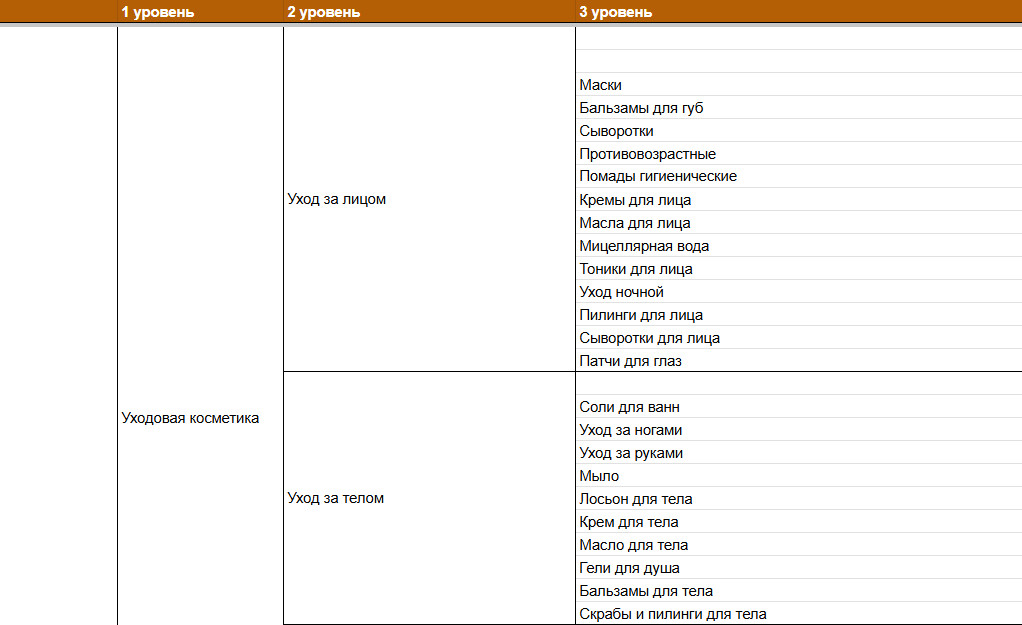Select the '2 уровень' column header

430,12
